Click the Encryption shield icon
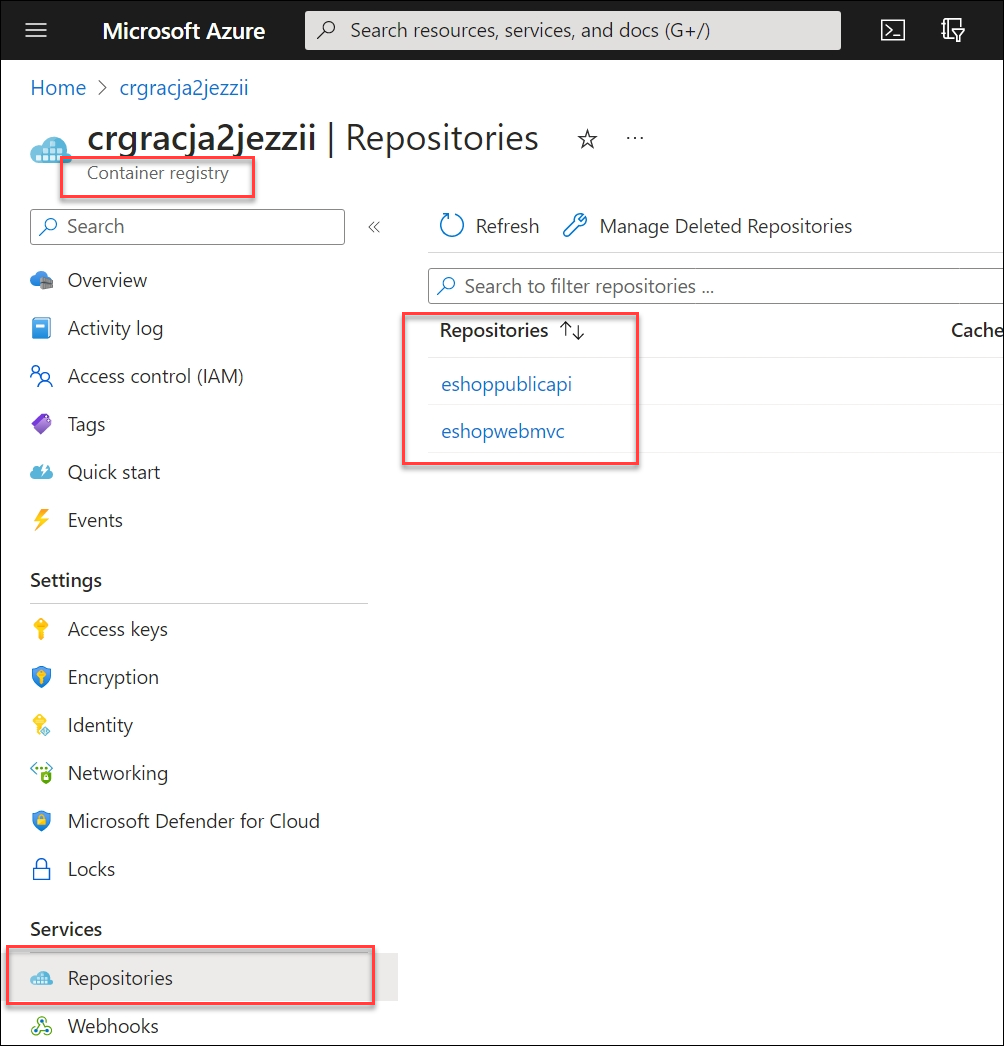The image size is (1004, 1046). (x=41, y=676)
